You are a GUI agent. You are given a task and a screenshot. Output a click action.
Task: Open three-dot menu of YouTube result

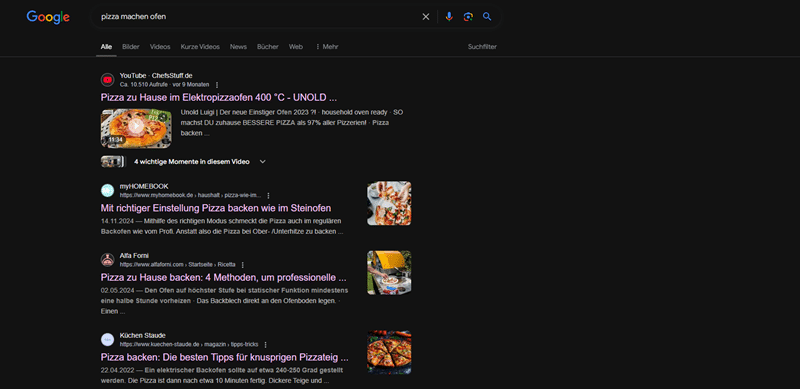(x=217, y=85)
